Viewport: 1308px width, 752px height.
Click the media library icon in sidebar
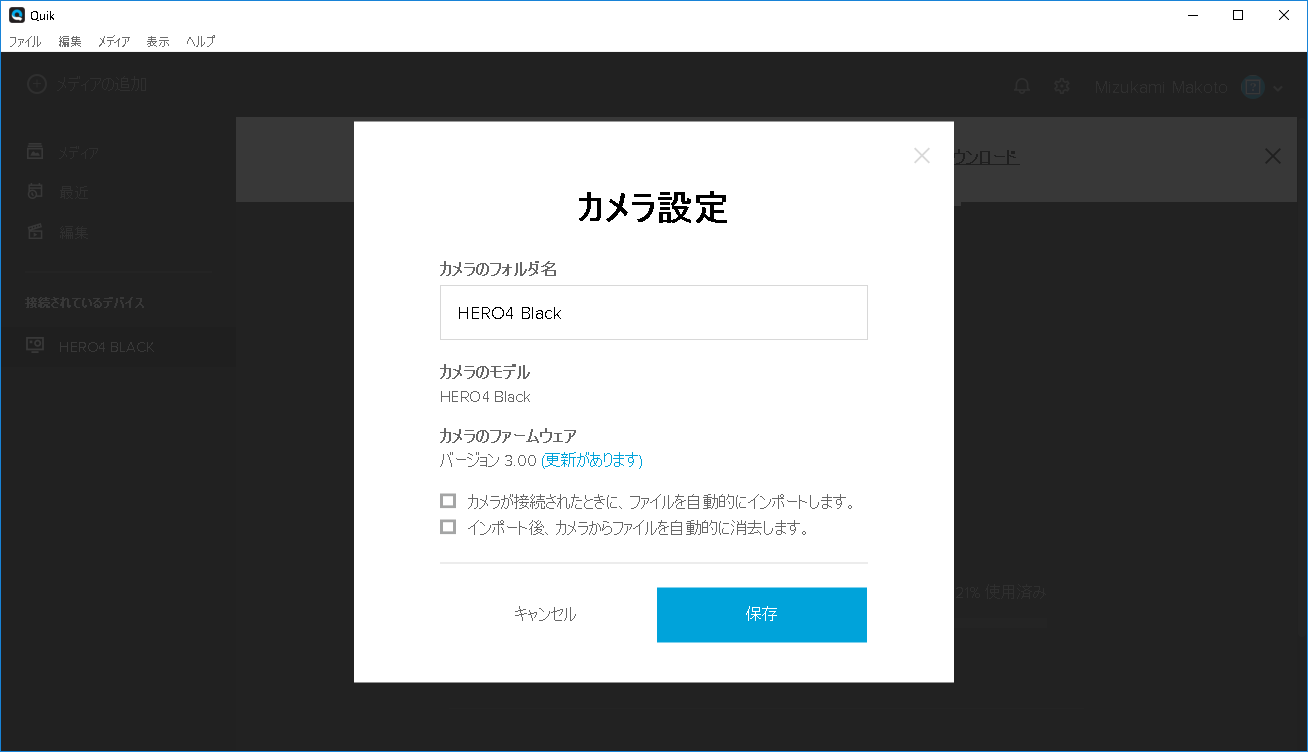coord(35,152)
